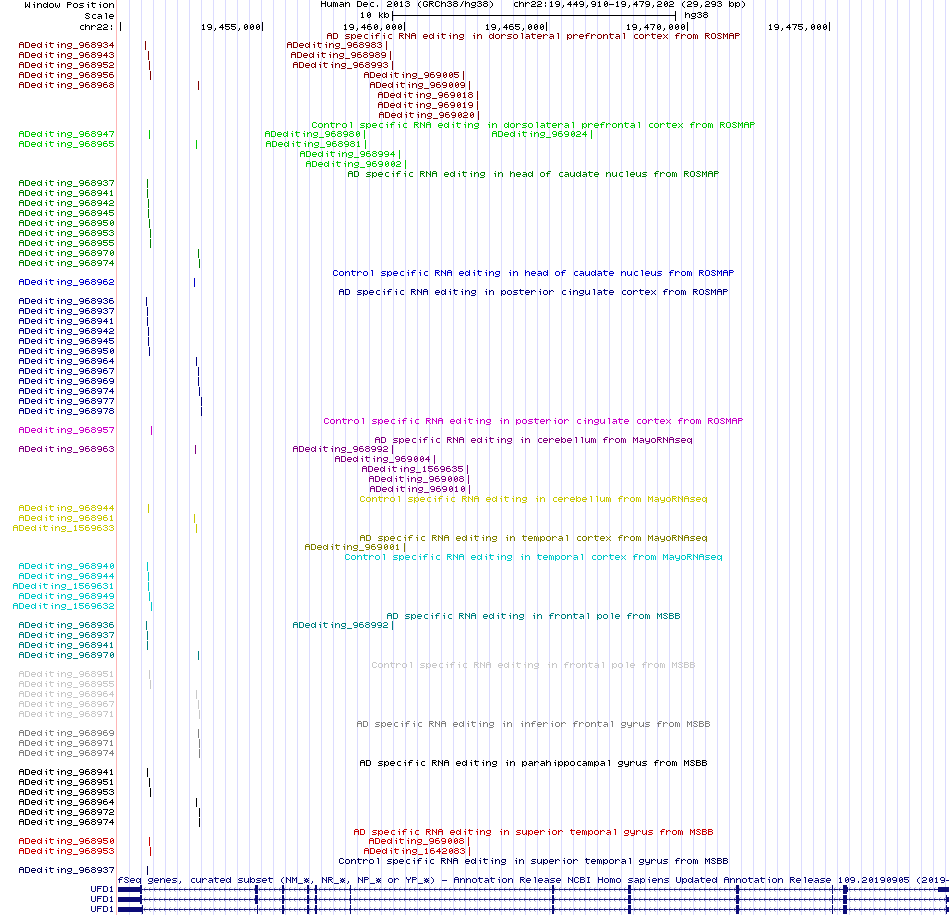This screenshot has width=950, height=915.
Task: Open 'Control specific RNA editing in frontal pole from MSBB' title
Action: pyautogui.click(x=533, y=665)
